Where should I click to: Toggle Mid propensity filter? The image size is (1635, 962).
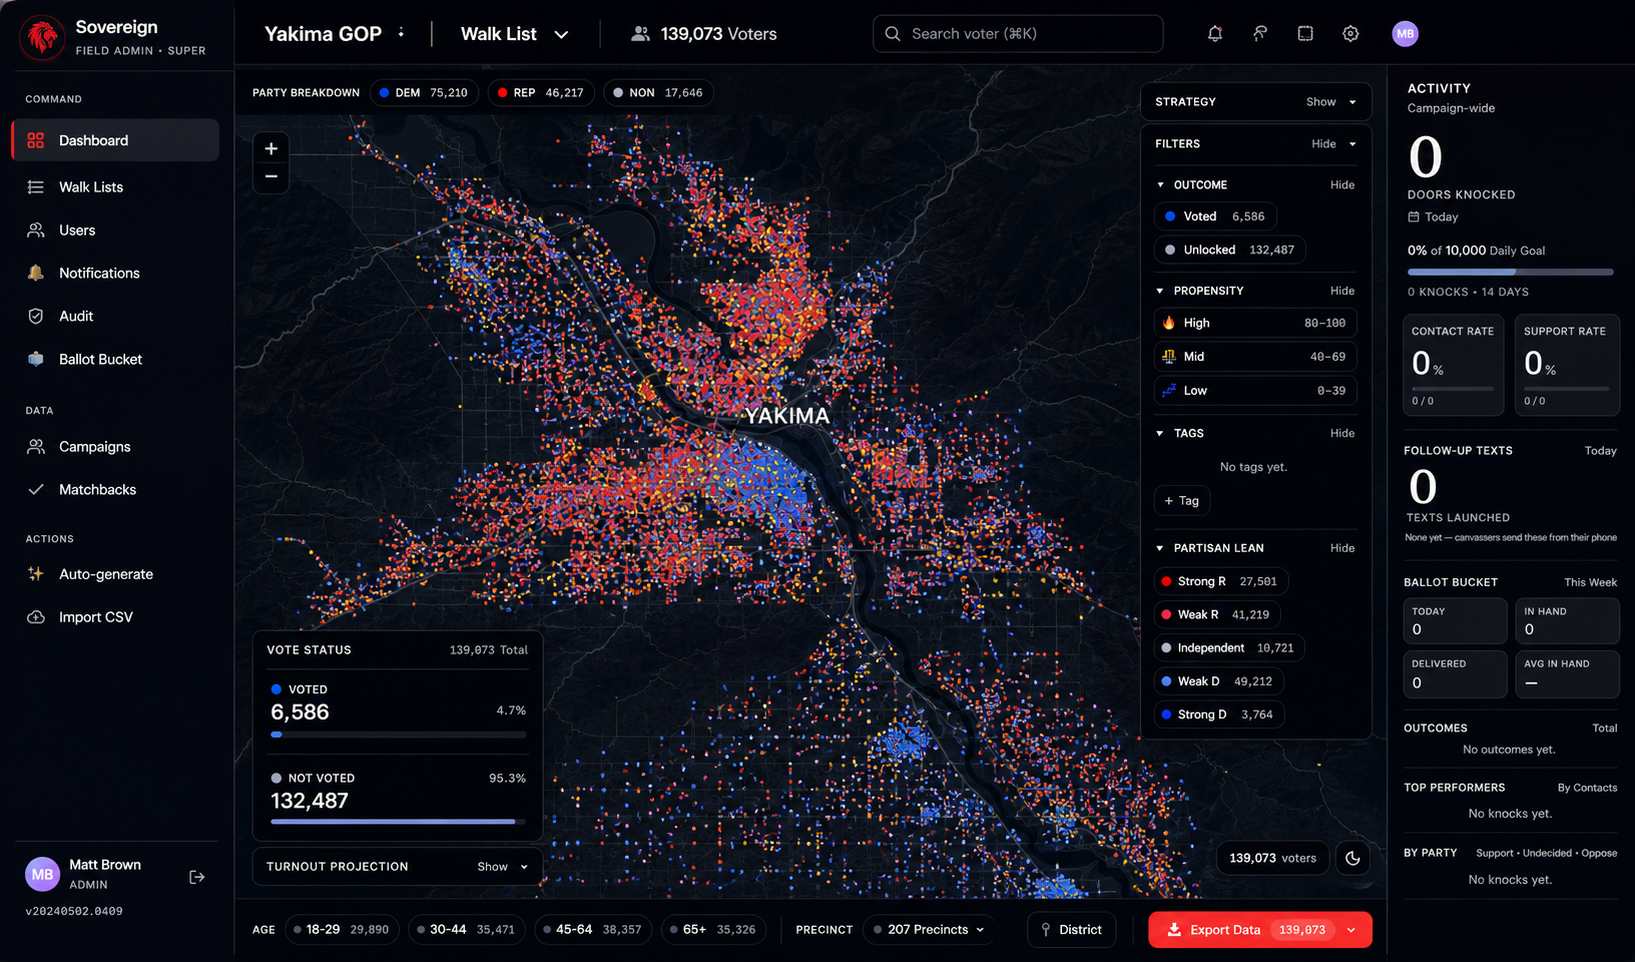click(1255, 357)
